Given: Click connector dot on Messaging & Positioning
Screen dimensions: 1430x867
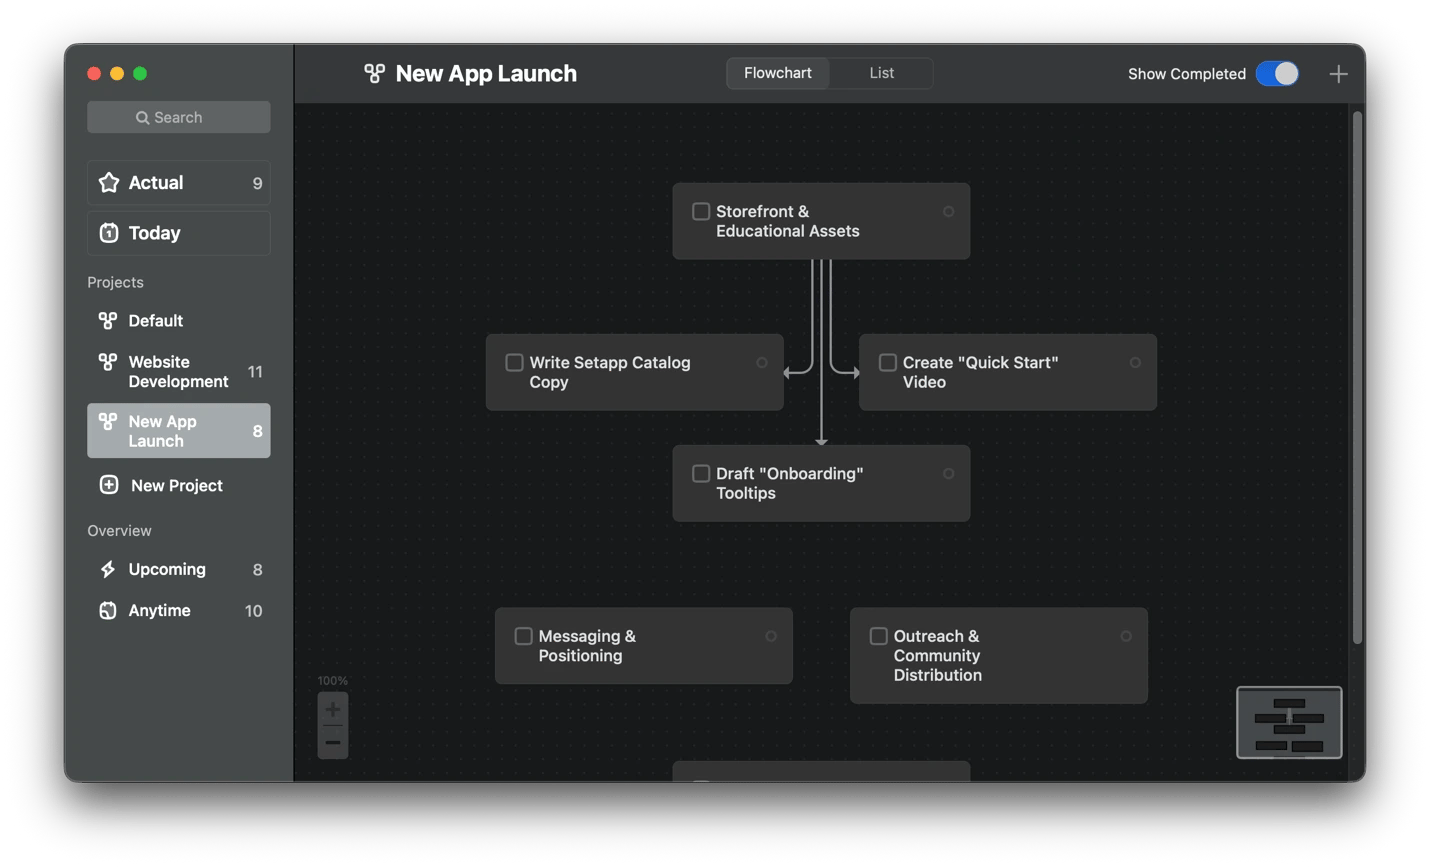Looking at the screenshot, I should pos(771,636).
